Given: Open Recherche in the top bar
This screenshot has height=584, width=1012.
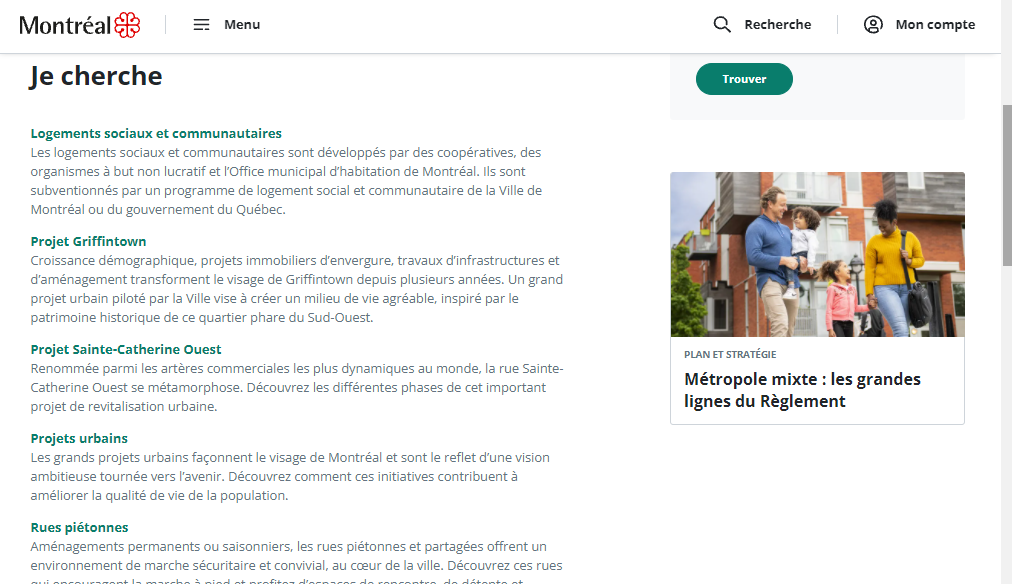Looking at the screenshot, I should [778, 25].
